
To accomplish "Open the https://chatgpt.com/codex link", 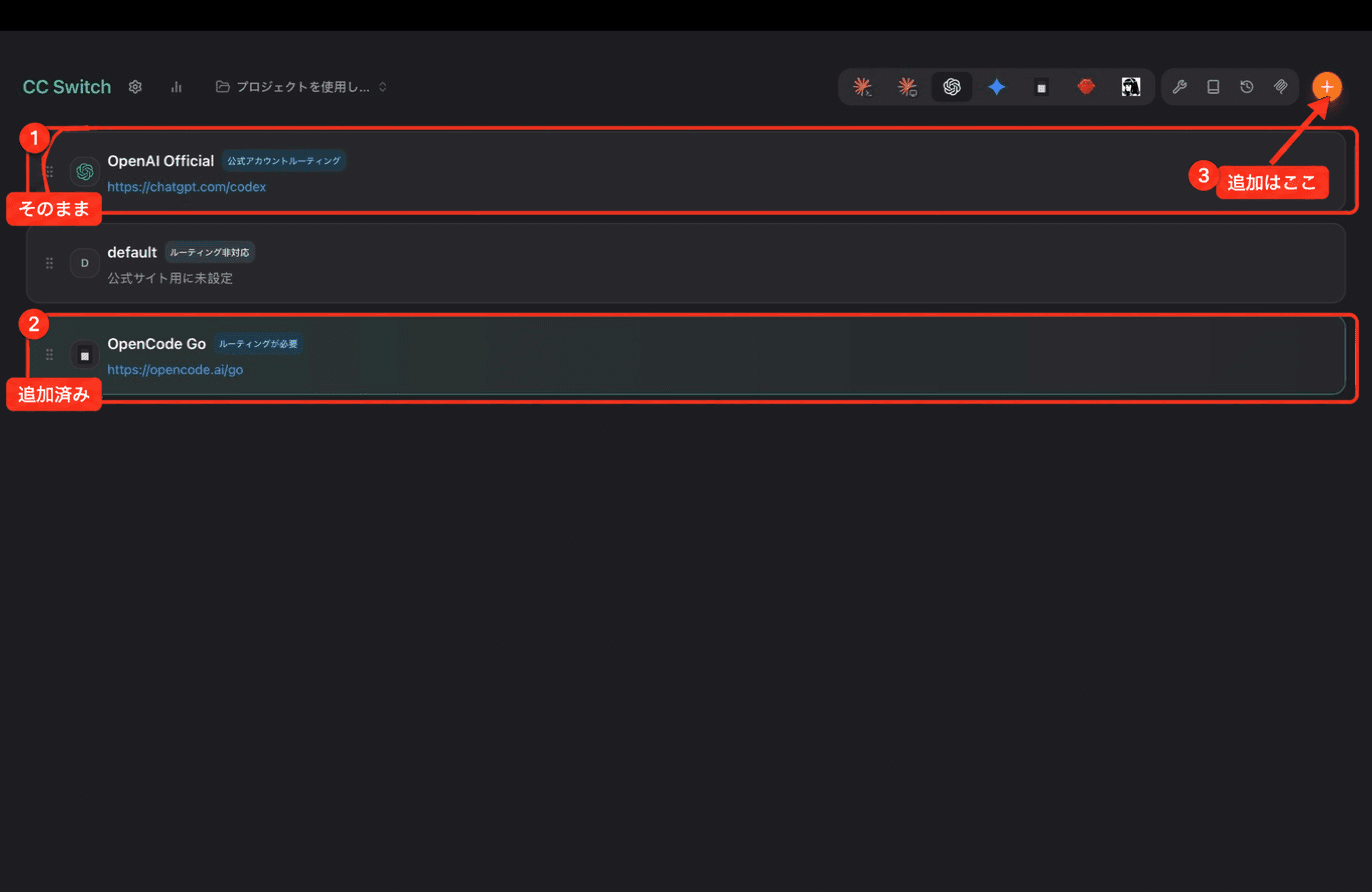I will click(x=187, y=186).
